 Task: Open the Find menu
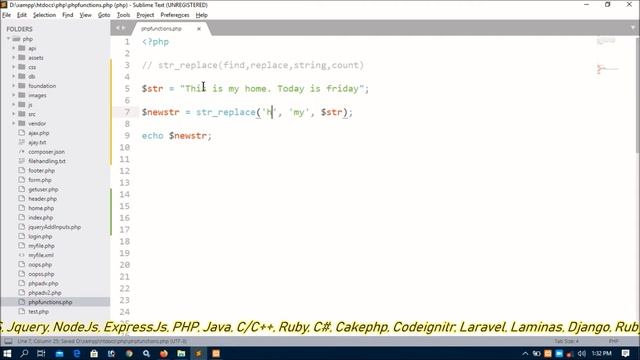pyautogui.click(x=68, y=15)
